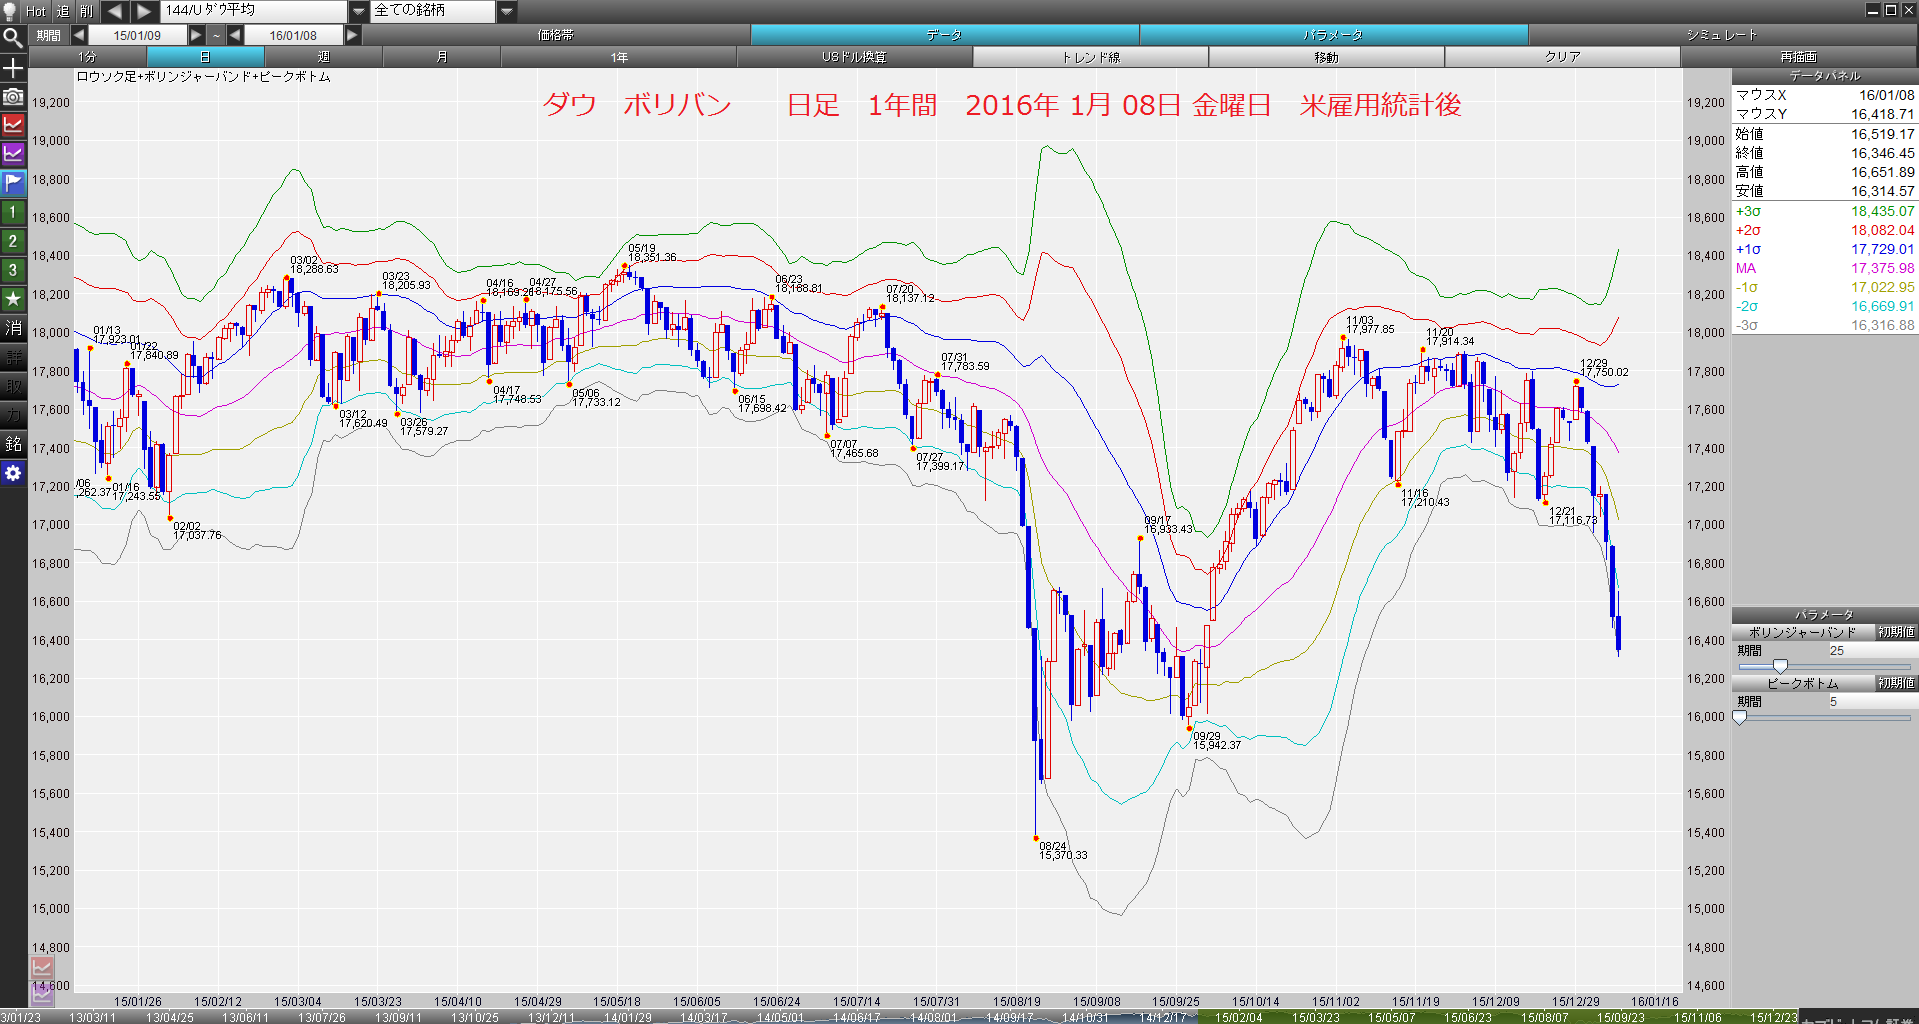Take a chart snapshot with camera icon

(x=13, y=97)
